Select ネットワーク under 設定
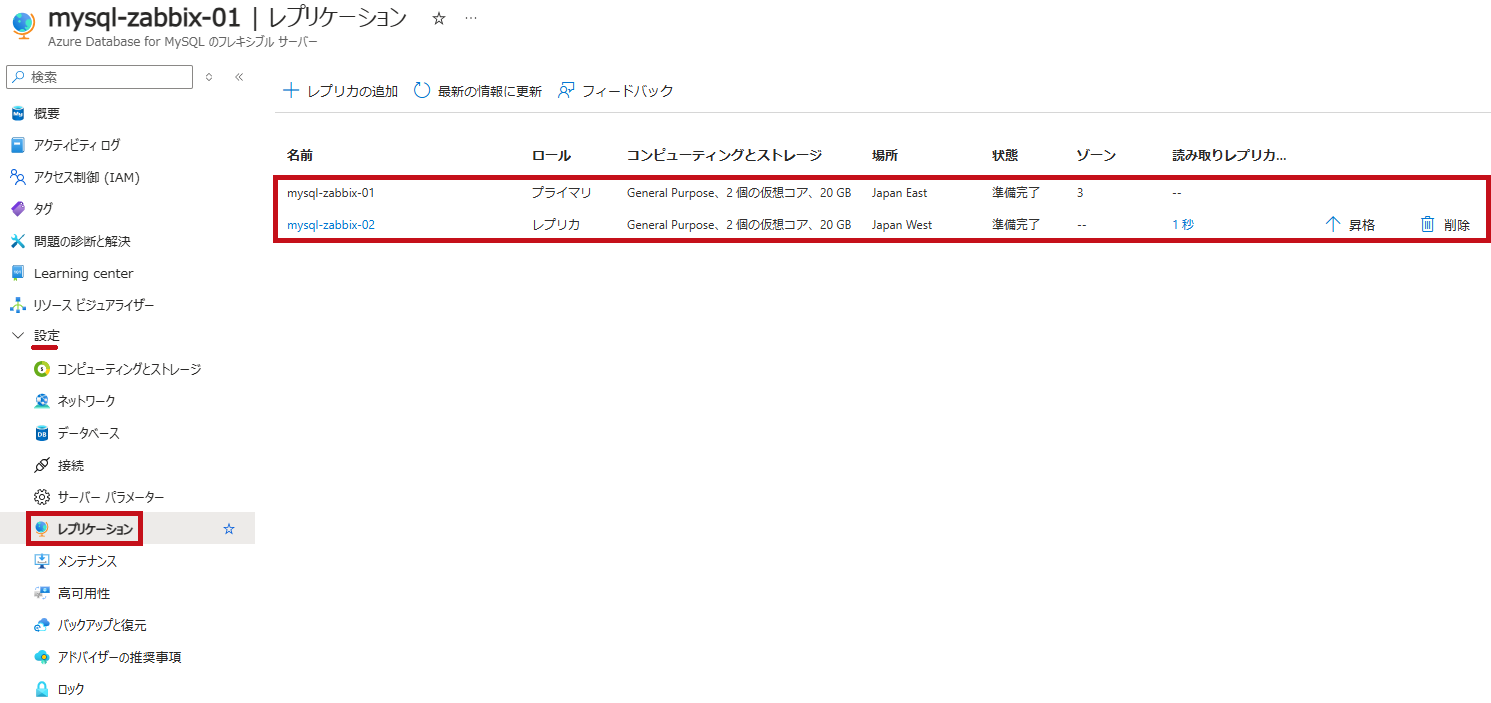 [x=87, y=401]
